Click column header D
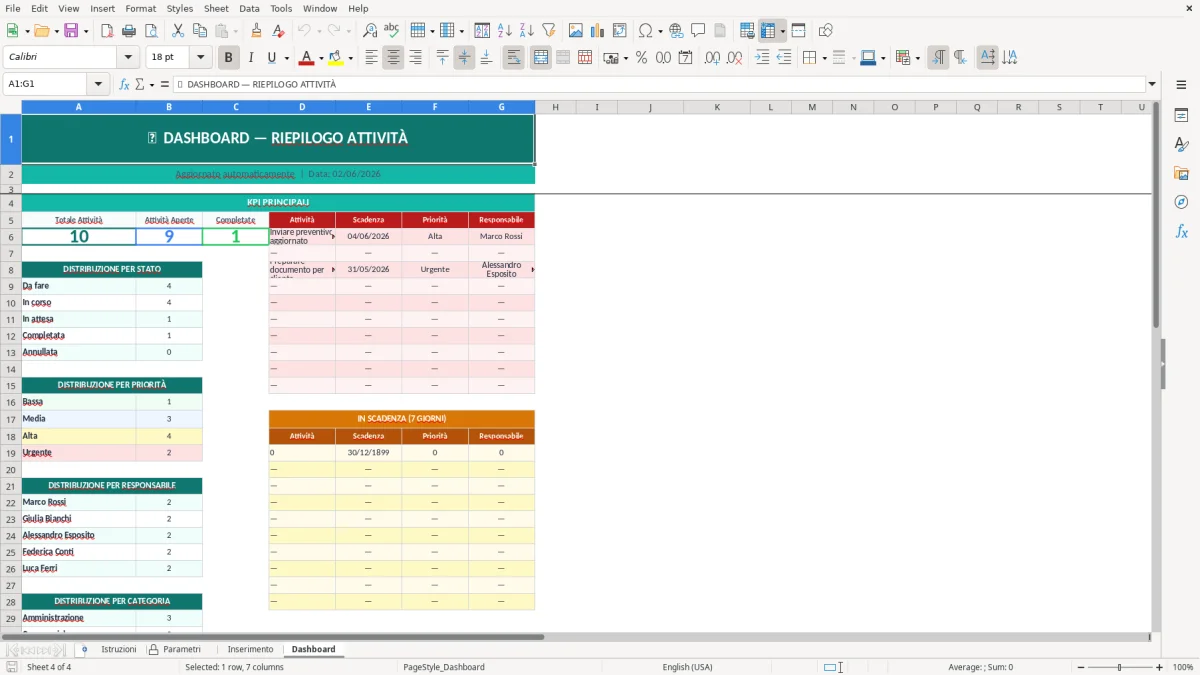Image resolution: width=1200 pixels, height=675 pixels. (x=302, y=107)
